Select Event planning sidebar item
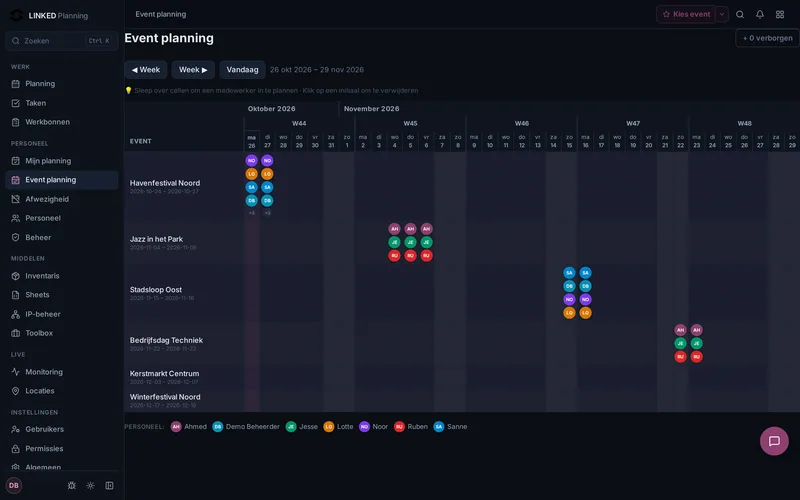Screen dimensions: 800x500 coord(61,180)
